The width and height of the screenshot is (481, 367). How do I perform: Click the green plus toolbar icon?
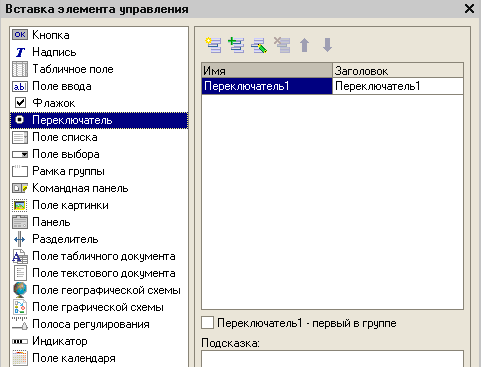[x=236, y=45]
